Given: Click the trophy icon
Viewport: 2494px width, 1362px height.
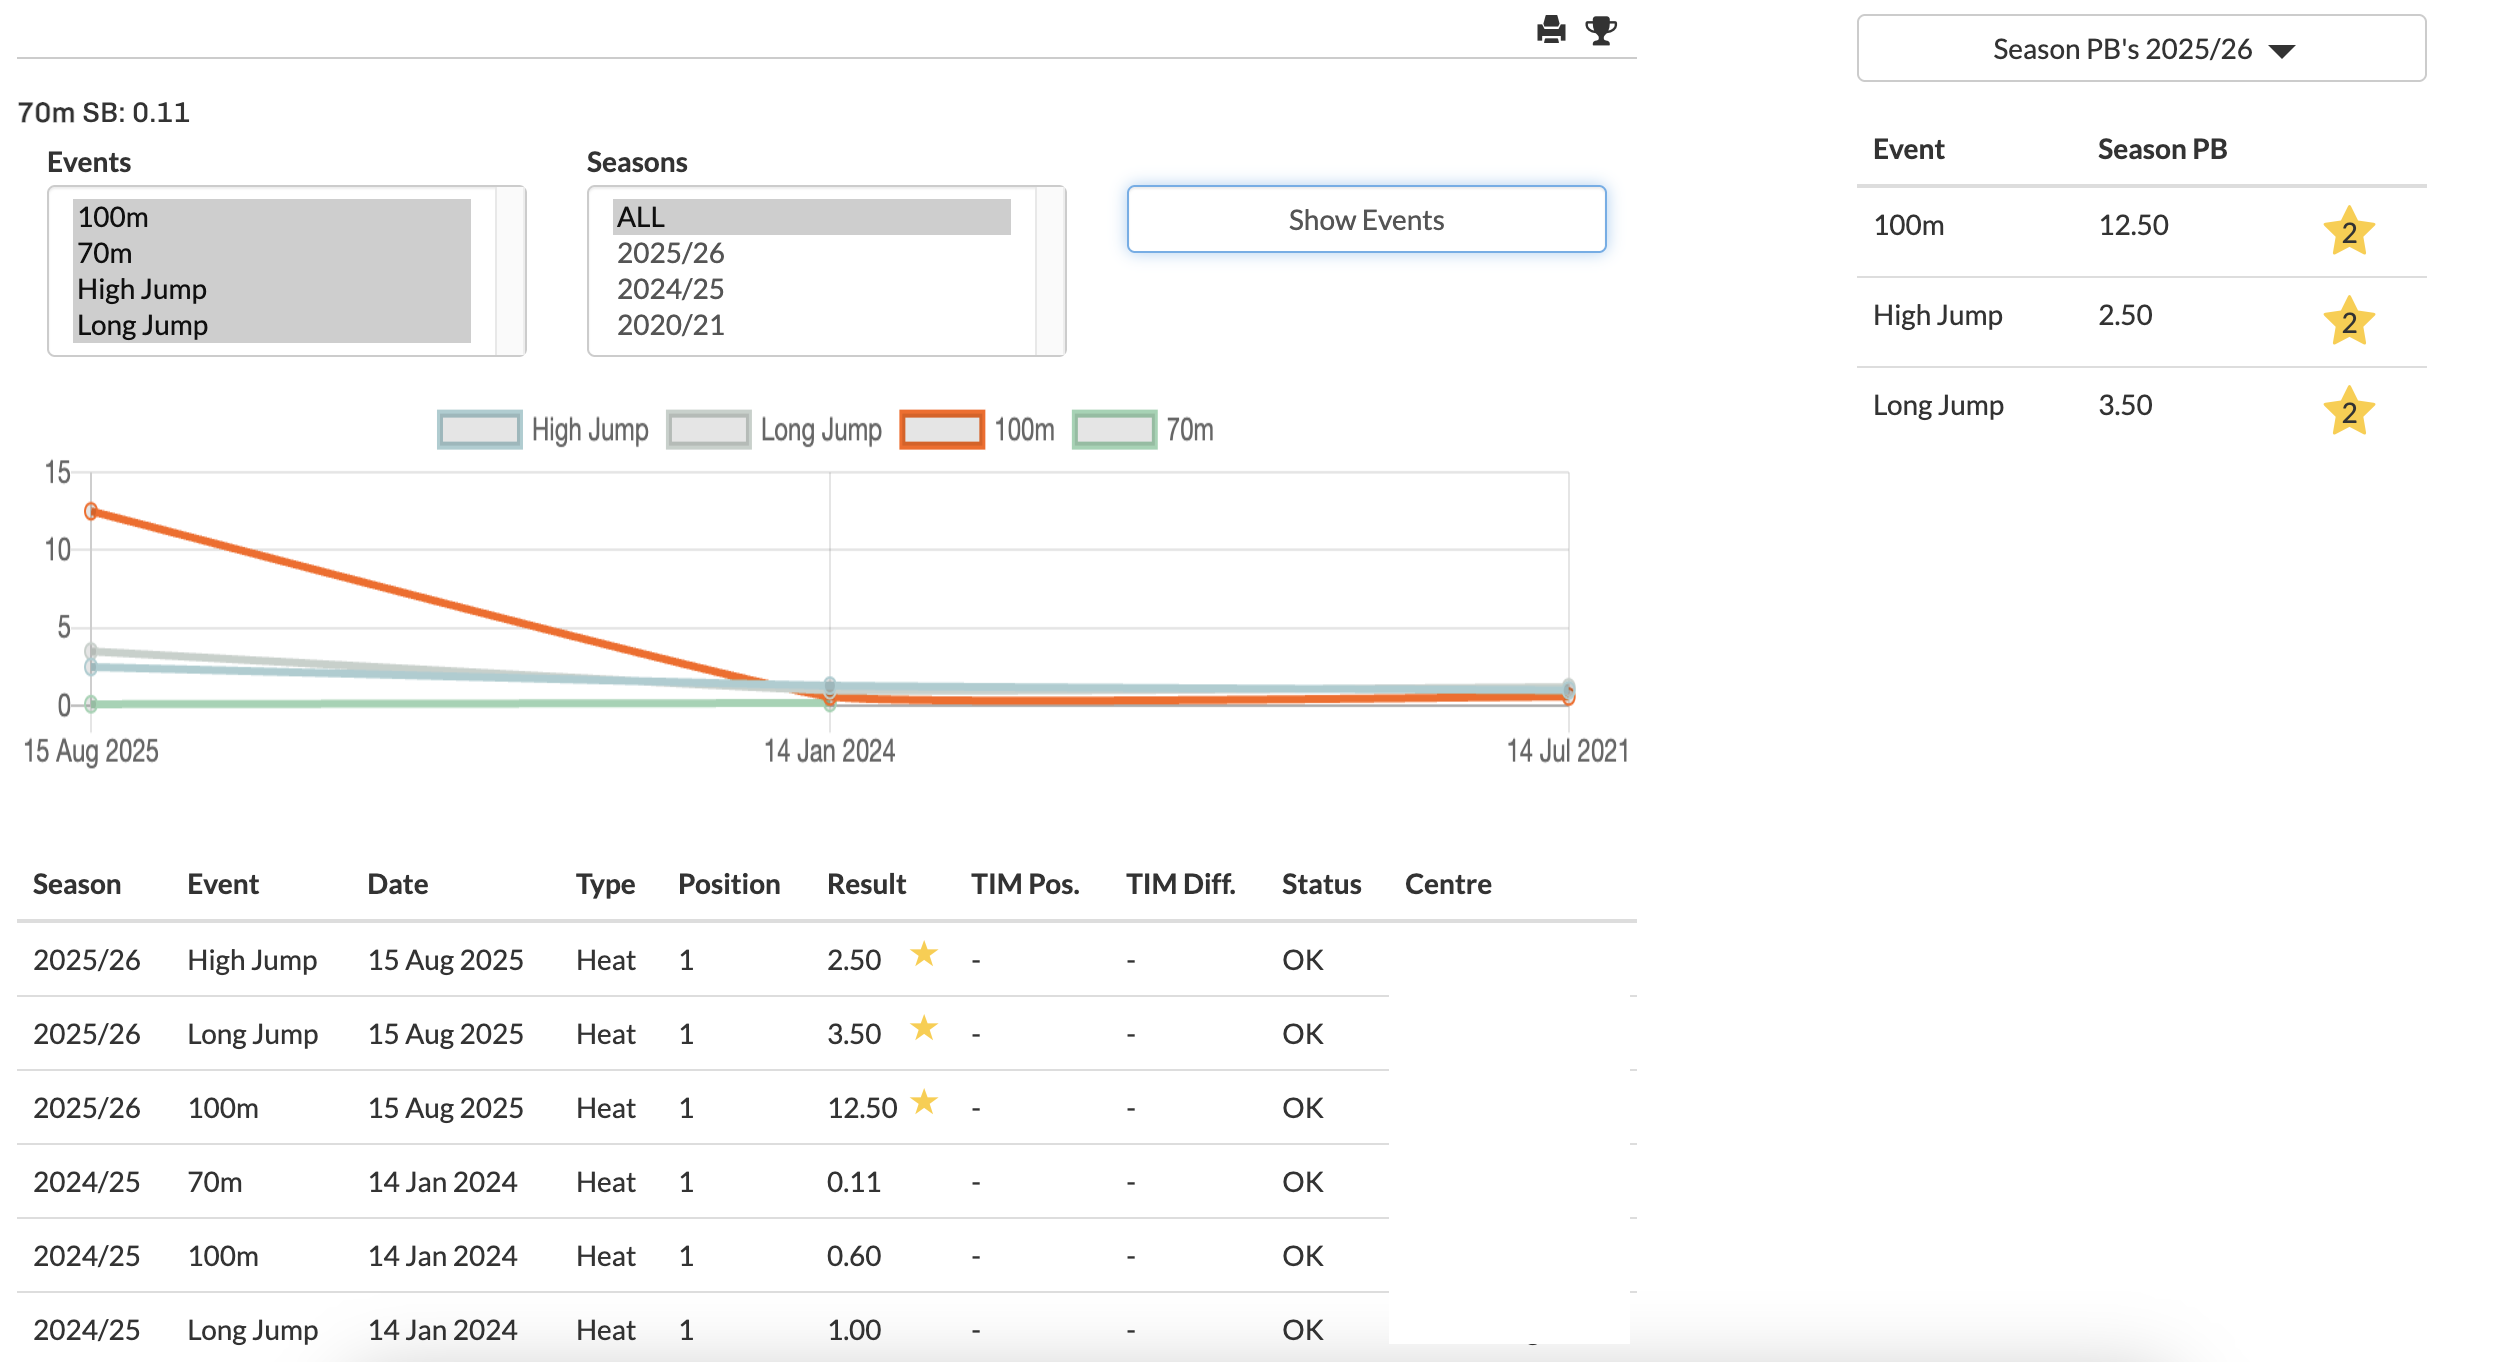Looking at the screenshot, I should pos(1601,30).
